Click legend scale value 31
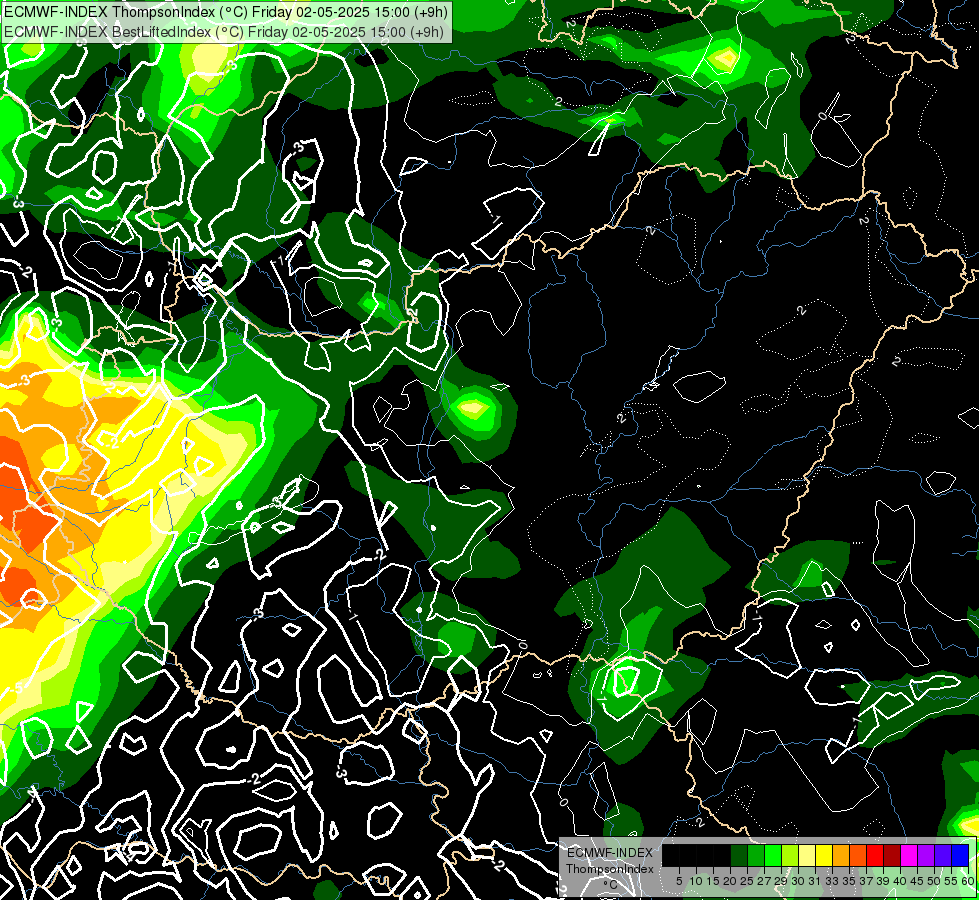 (815, 881)
